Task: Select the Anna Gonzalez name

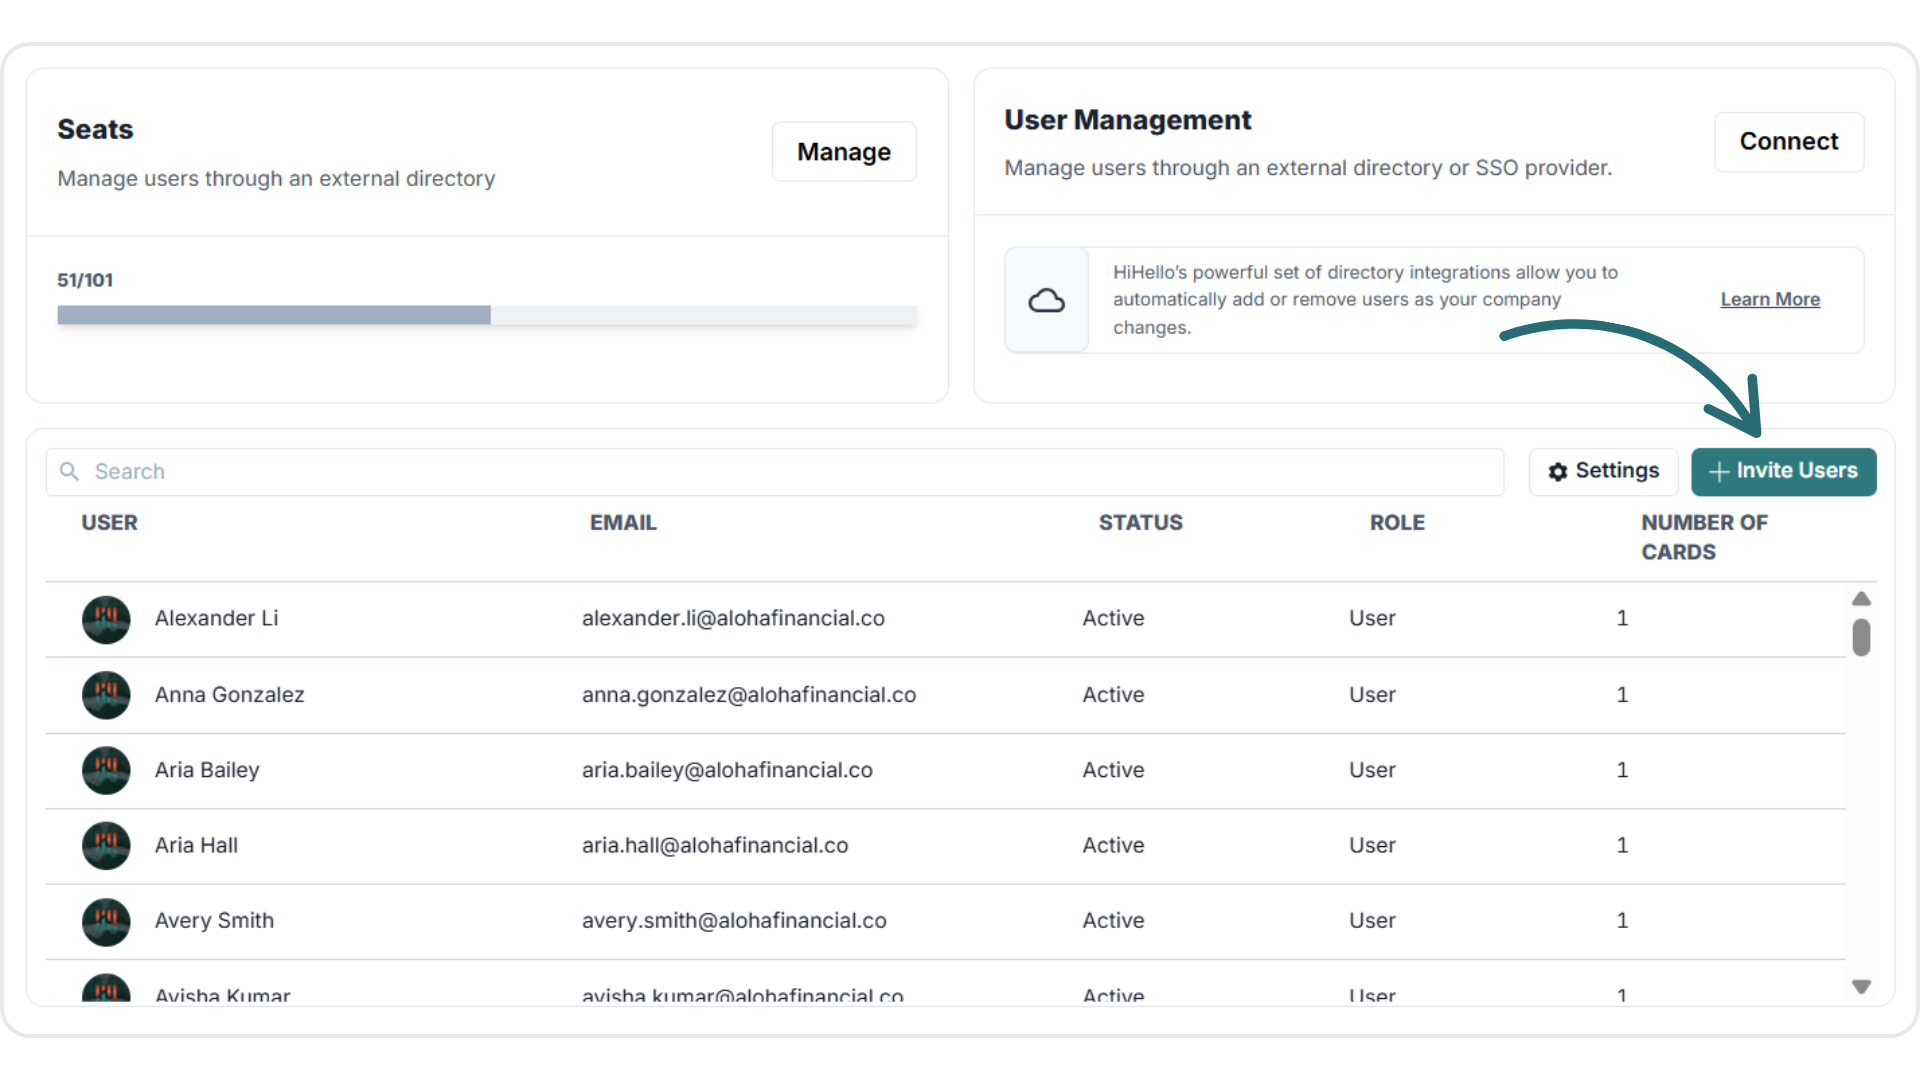Action: click(230, 695)
